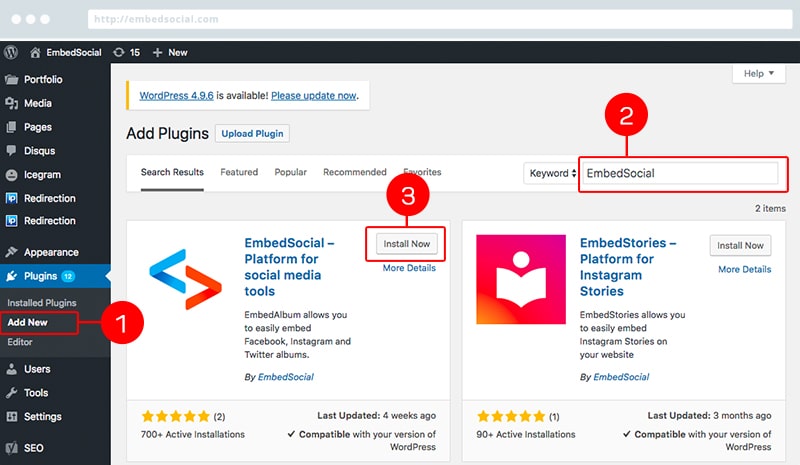This screenshot has width=800, height=465.
Task: Click the Users person icon
Action: (11, 369)
